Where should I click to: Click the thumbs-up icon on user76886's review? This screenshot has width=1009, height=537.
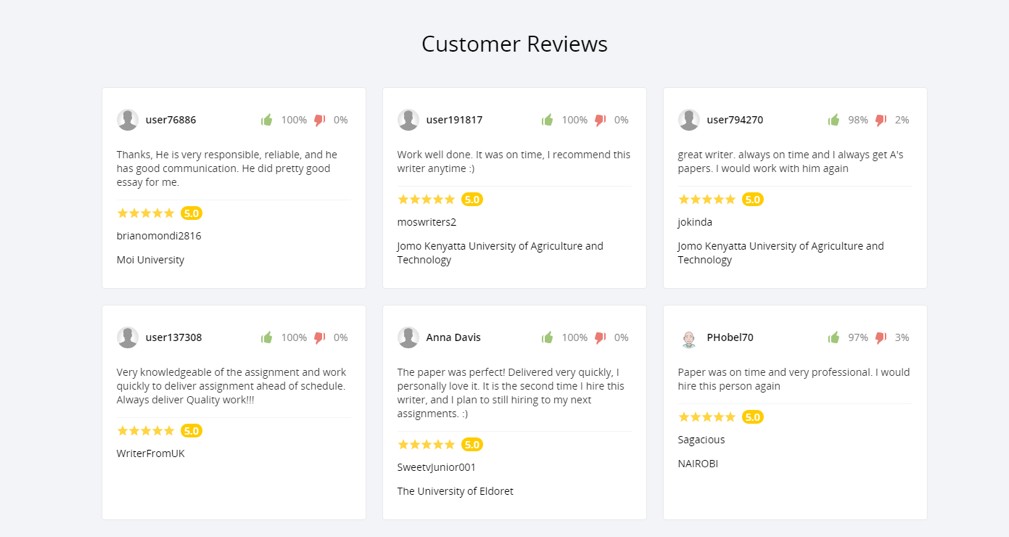click(x=266, y=120)
